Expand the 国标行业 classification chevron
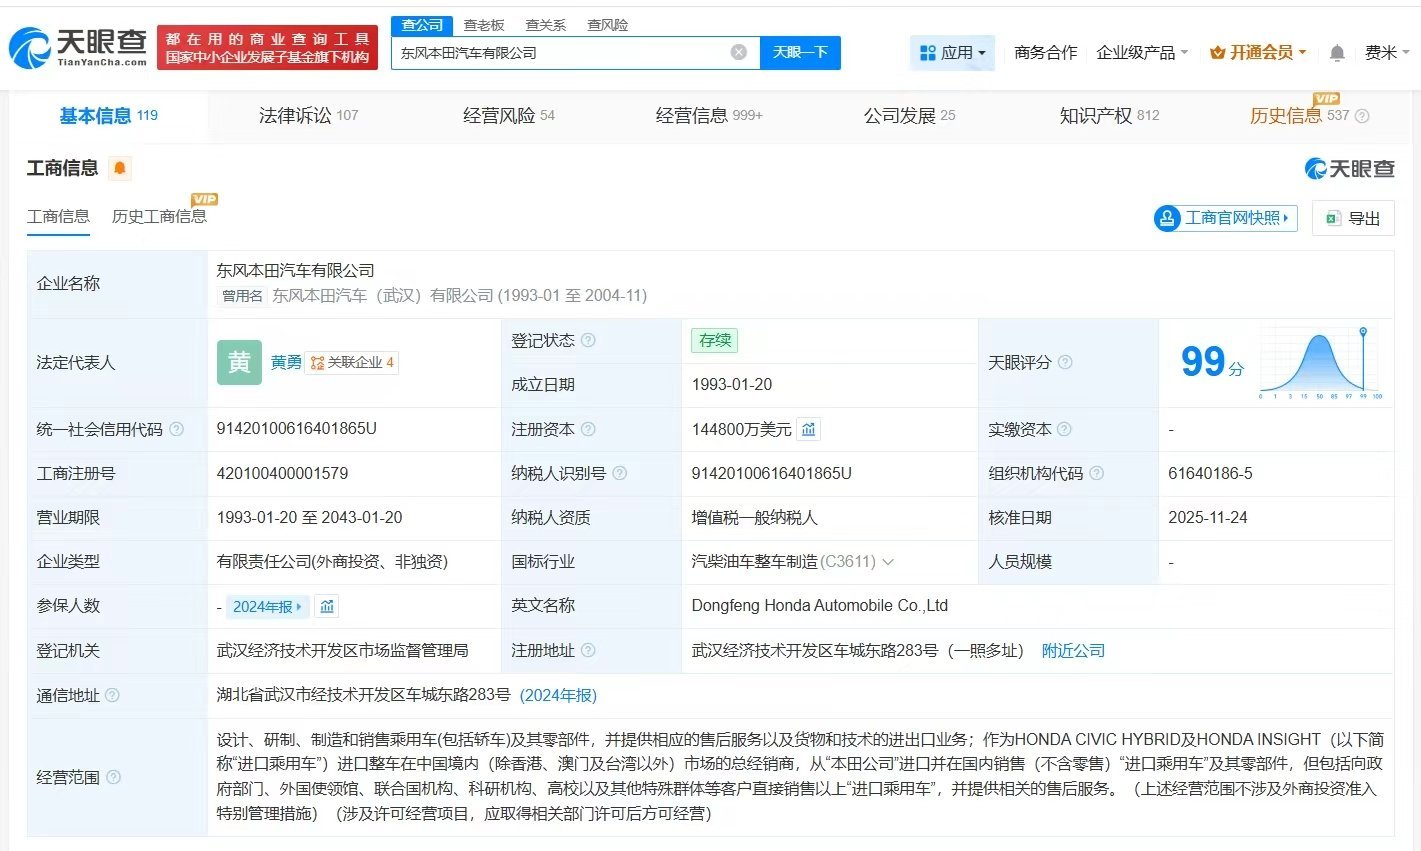The width and height of the screenshot is (1421, 851). point(887,562)
